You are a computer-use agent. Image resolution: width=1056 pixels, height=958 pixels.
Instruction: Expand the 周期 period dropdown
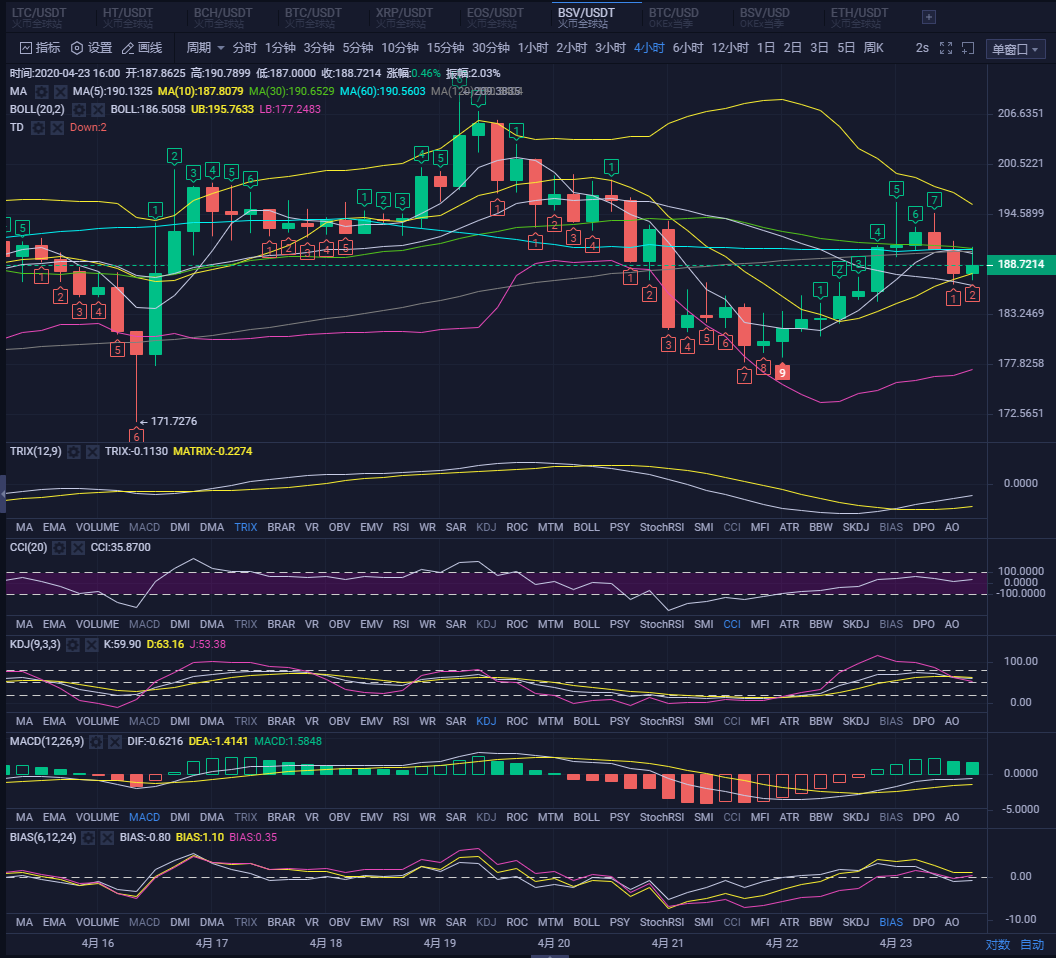[x=205, y=48]
